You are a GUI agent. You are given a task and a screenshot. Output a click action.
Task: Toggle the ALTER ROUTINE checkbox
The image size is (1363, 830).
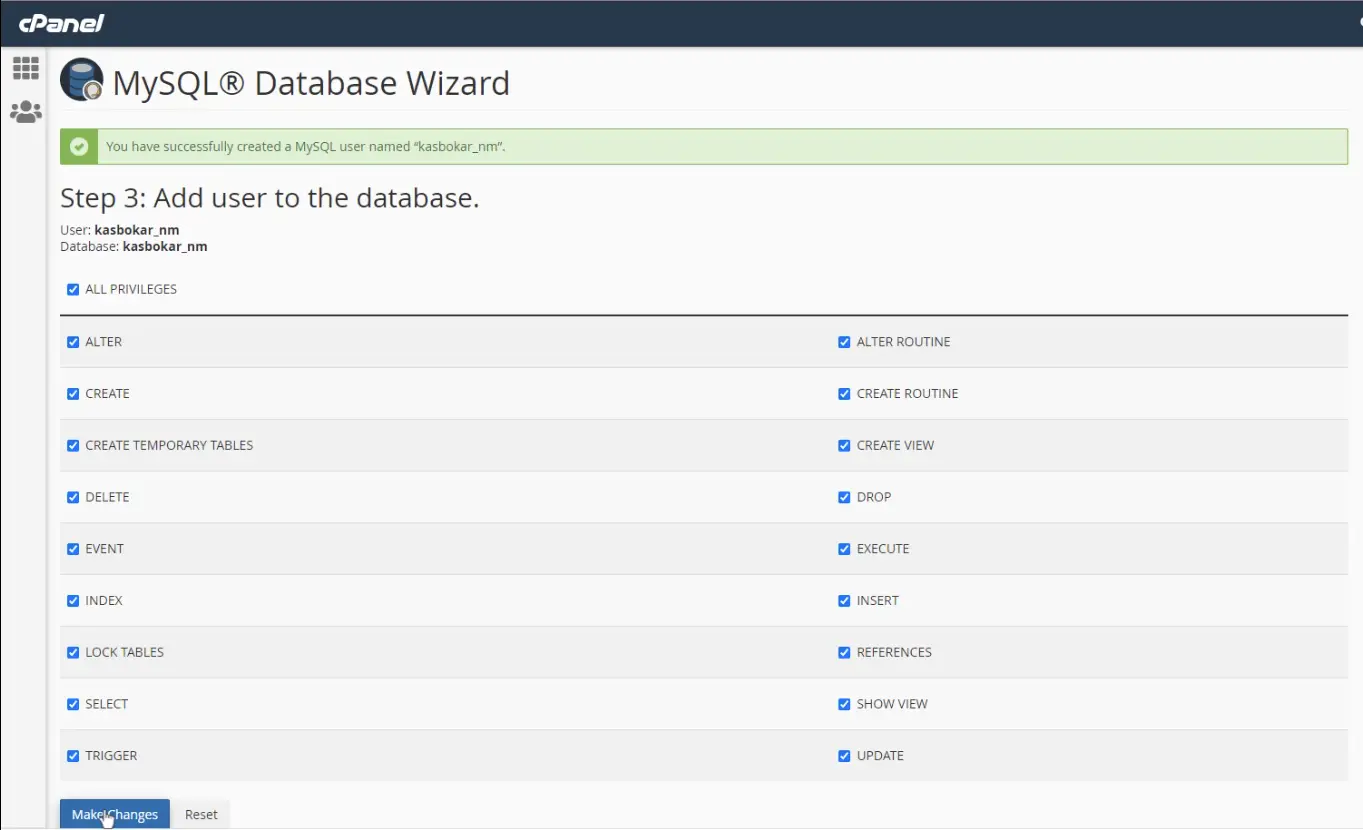click(844, 341)
